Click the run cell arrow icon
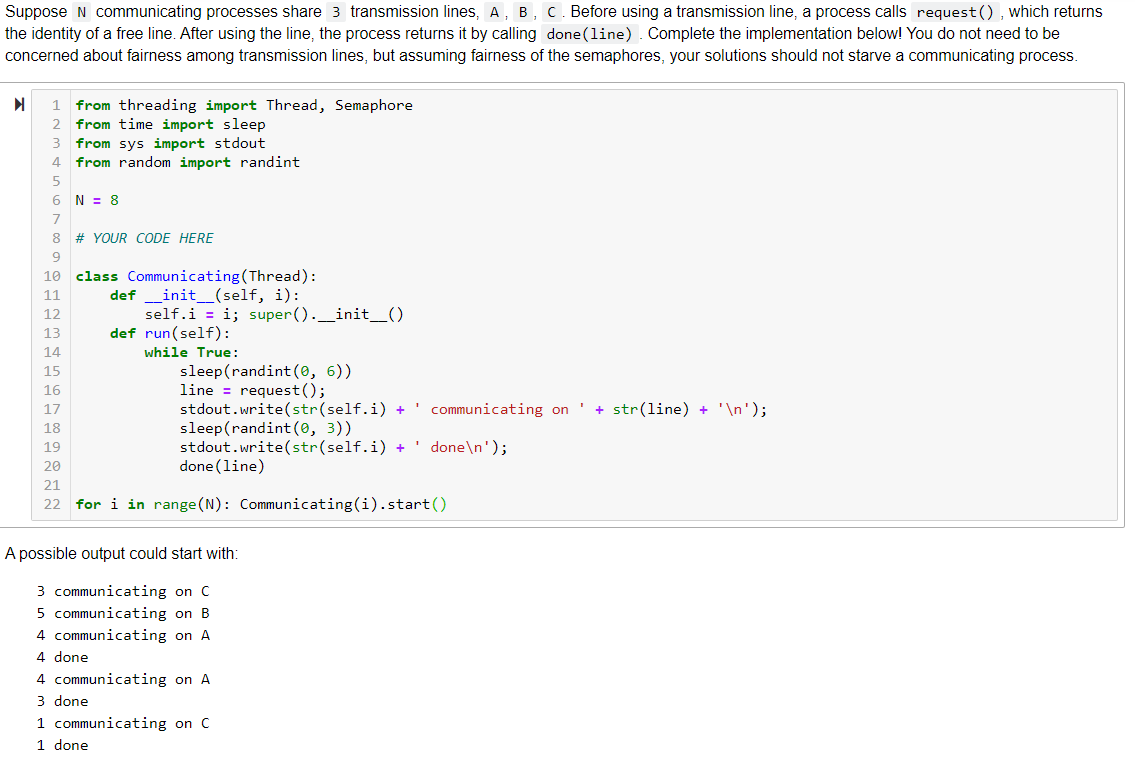Viewport: 1135px width, 758px height. [20, 103]
